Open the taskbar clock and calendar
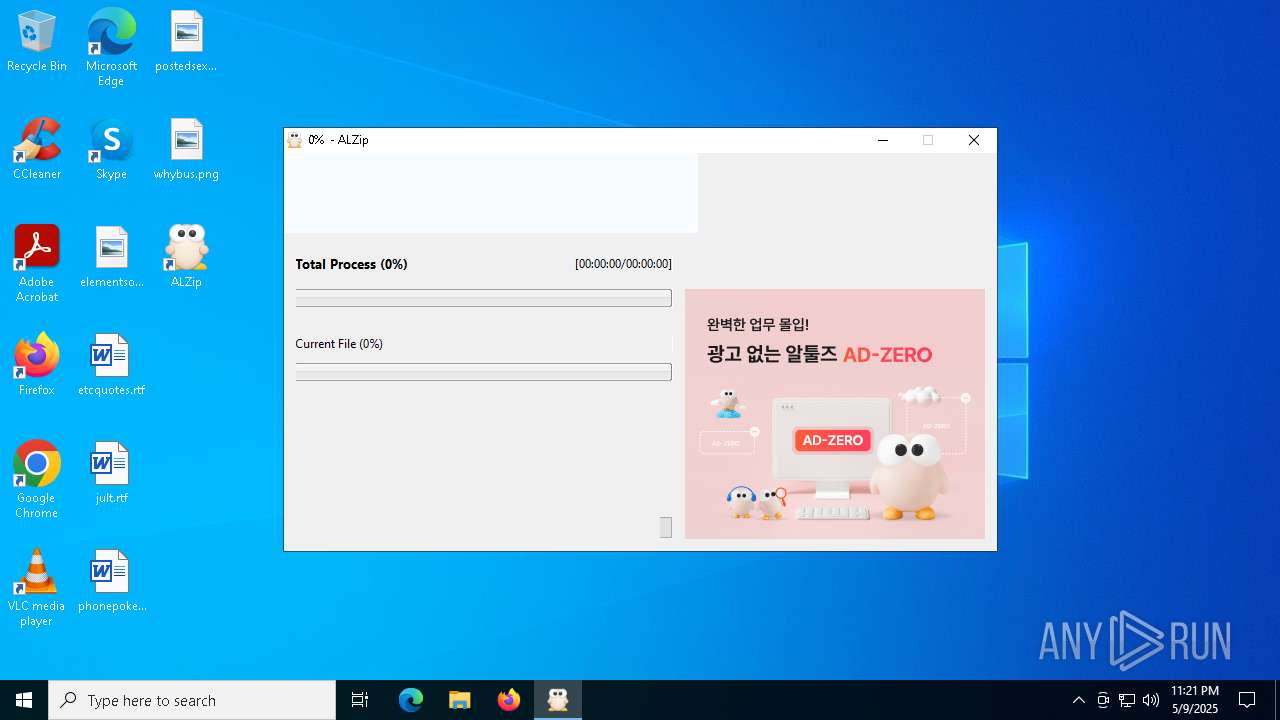The height and width of the screenshot is (720, 1280). click(1195, 700)
